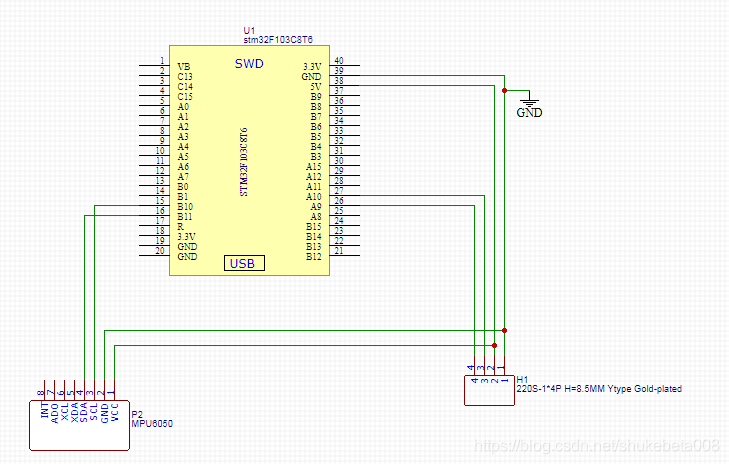Click the B10 pin label on U1
This screenshot has width=729, height=464.
coord(185,206)
